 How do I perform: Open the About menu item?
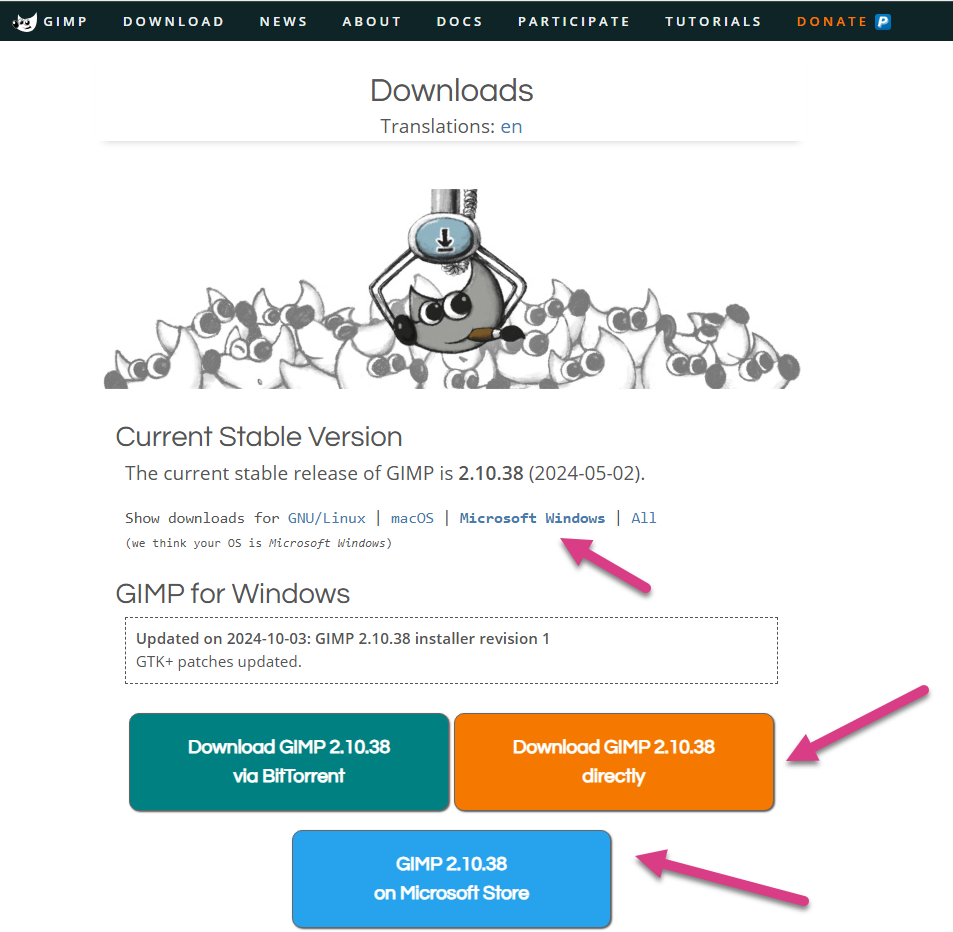click(372, 22)
